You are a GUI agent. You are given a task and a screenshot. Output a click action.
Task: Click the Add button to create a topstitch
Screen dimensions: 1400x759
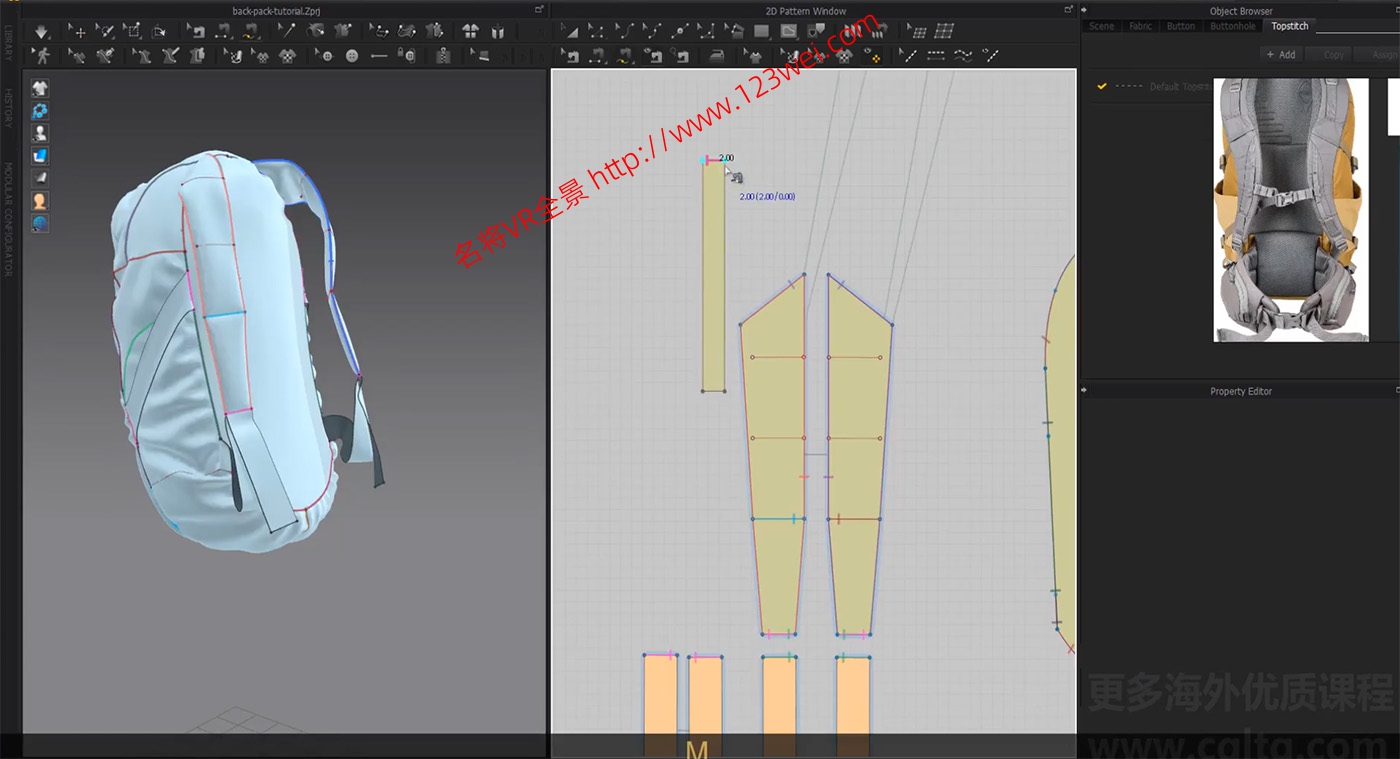1281,54
